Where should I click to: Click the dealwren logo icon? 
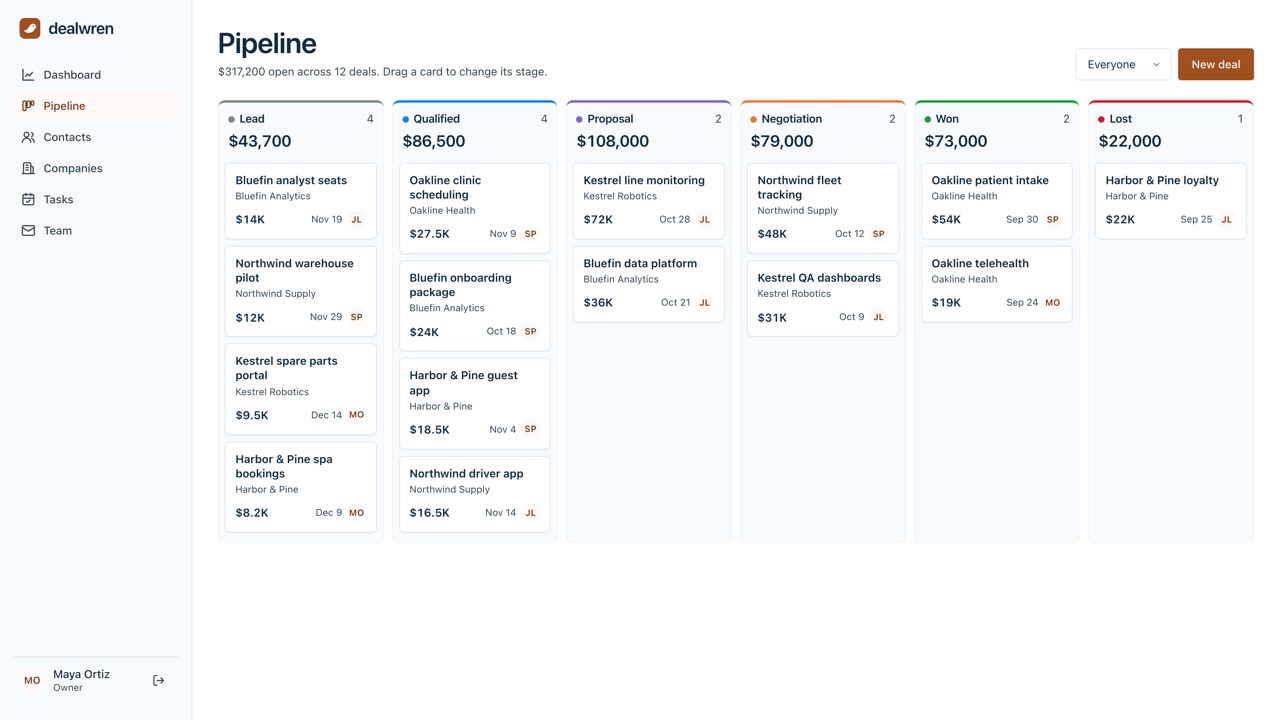[x=30, y=29]
